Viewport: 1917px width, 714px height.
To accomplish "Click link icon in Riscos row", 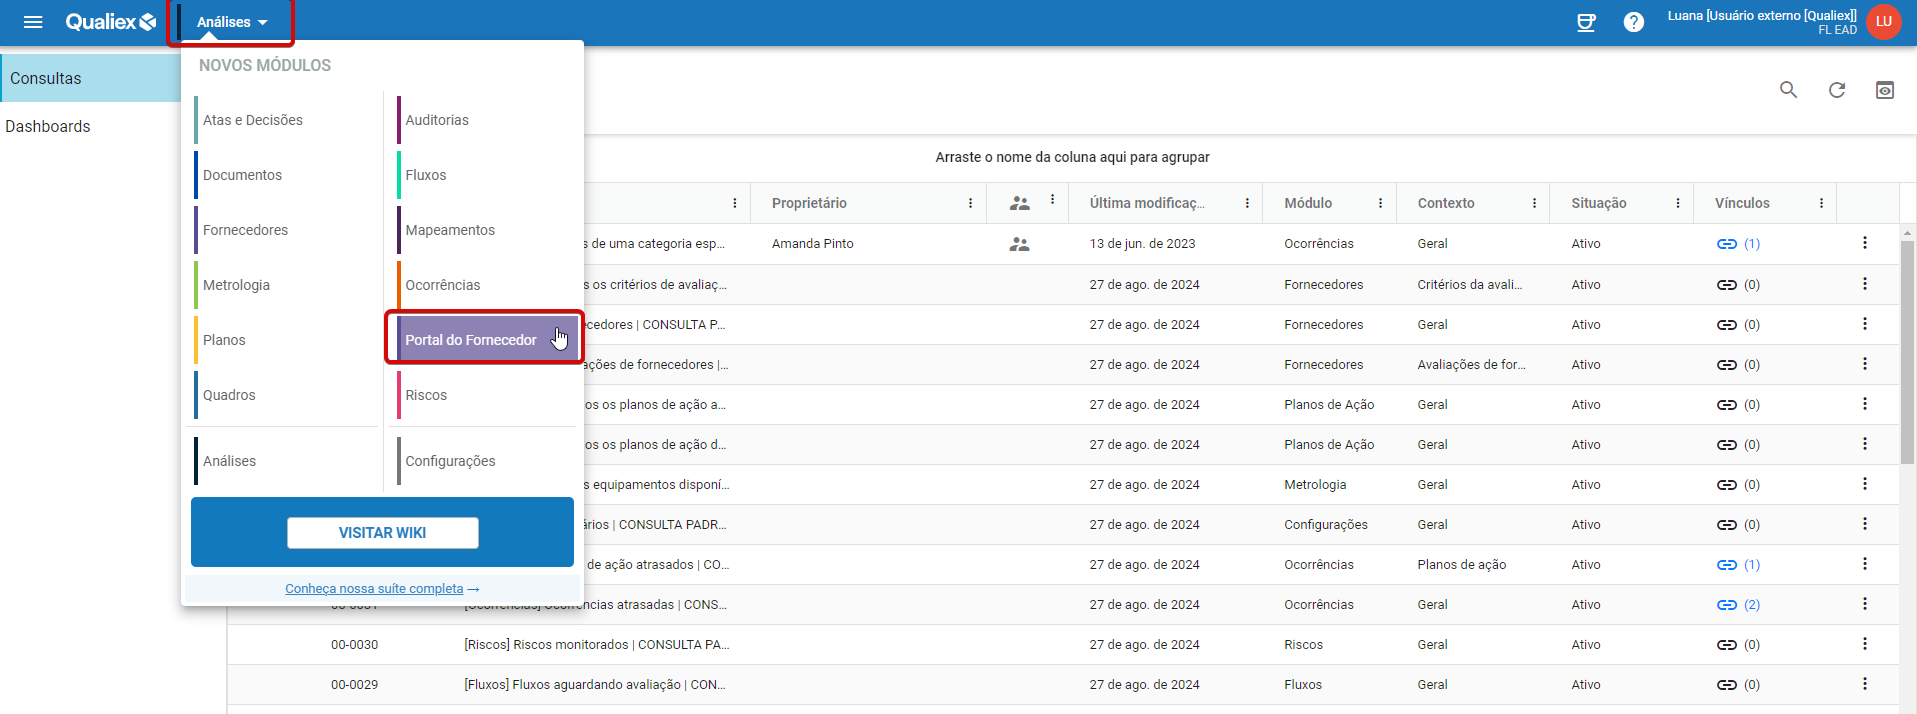I will coord(1727,645).
